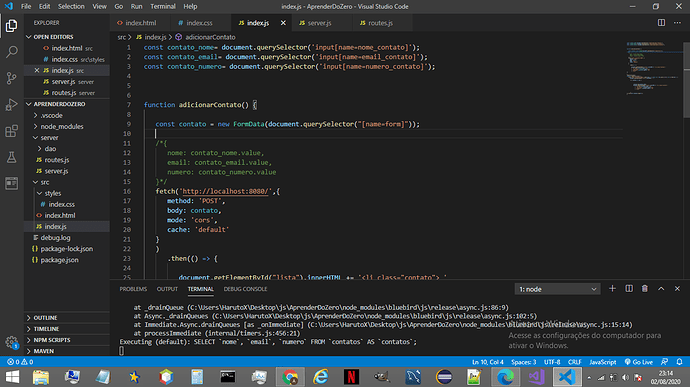
Task: Open the Manage gear settings icon
Action: (x=11, y=342)
